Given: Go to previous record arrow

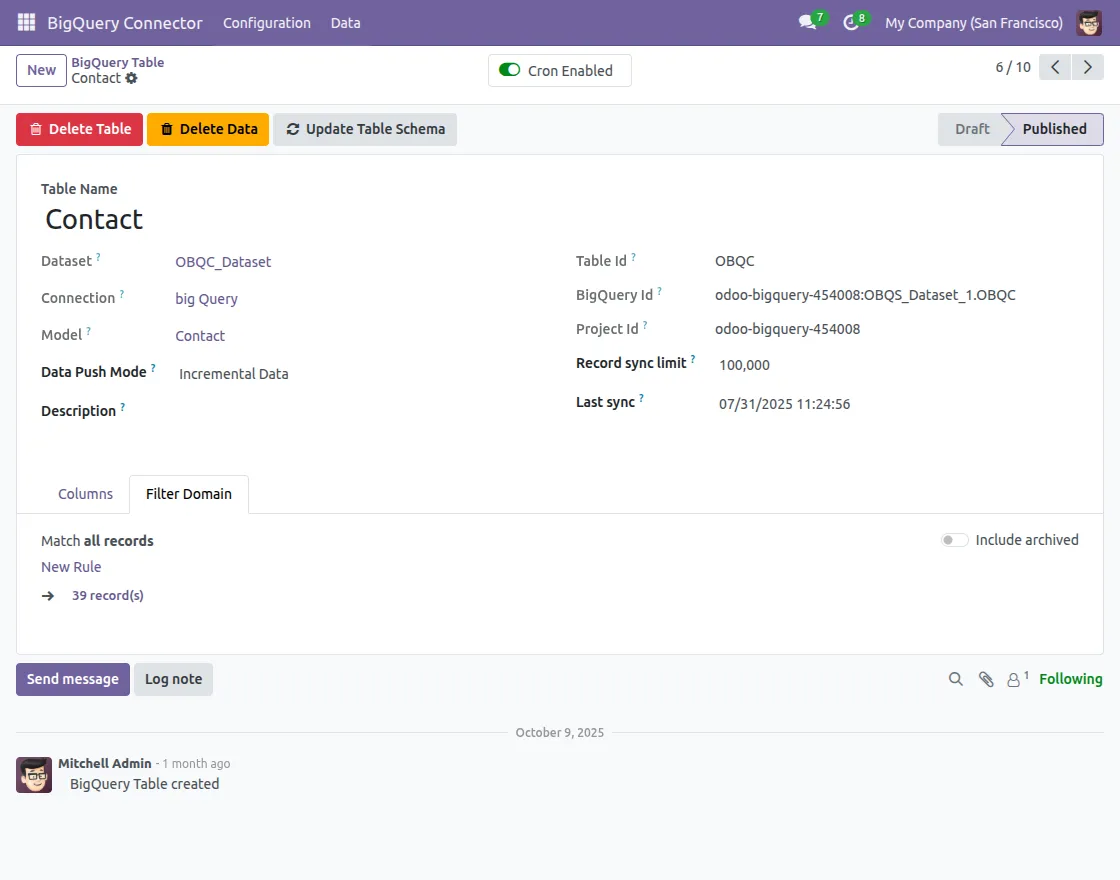Looking at the screenshot, I should point(1055,67).
